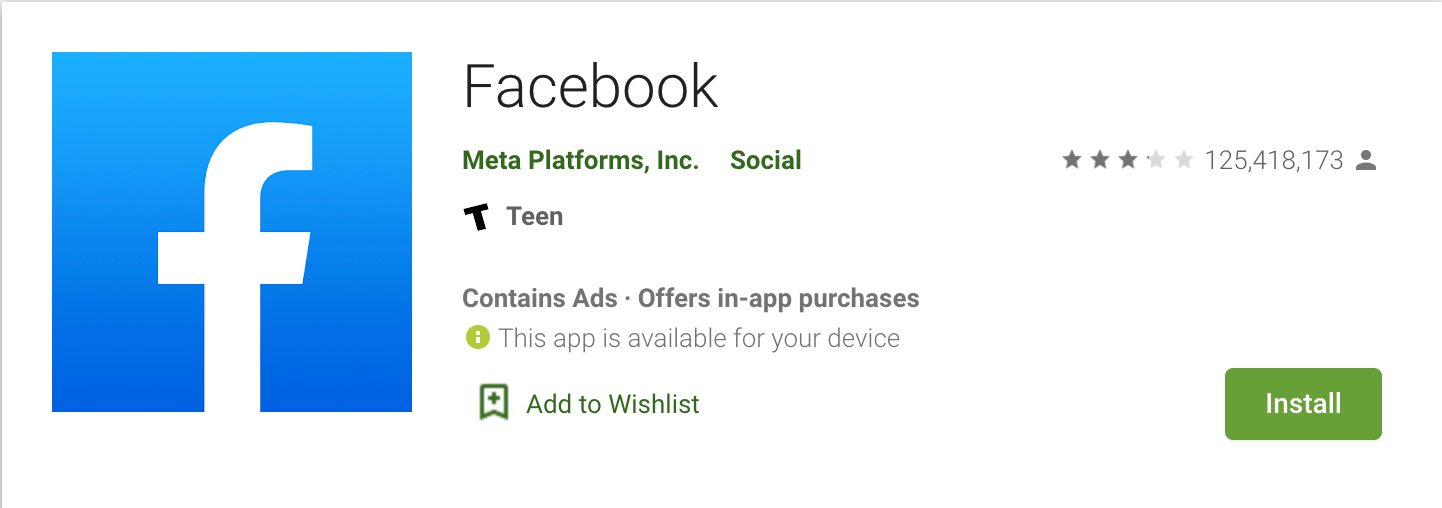Click the second rating star
This screenshot has width=1442, height=508.
pos(1100,160)
